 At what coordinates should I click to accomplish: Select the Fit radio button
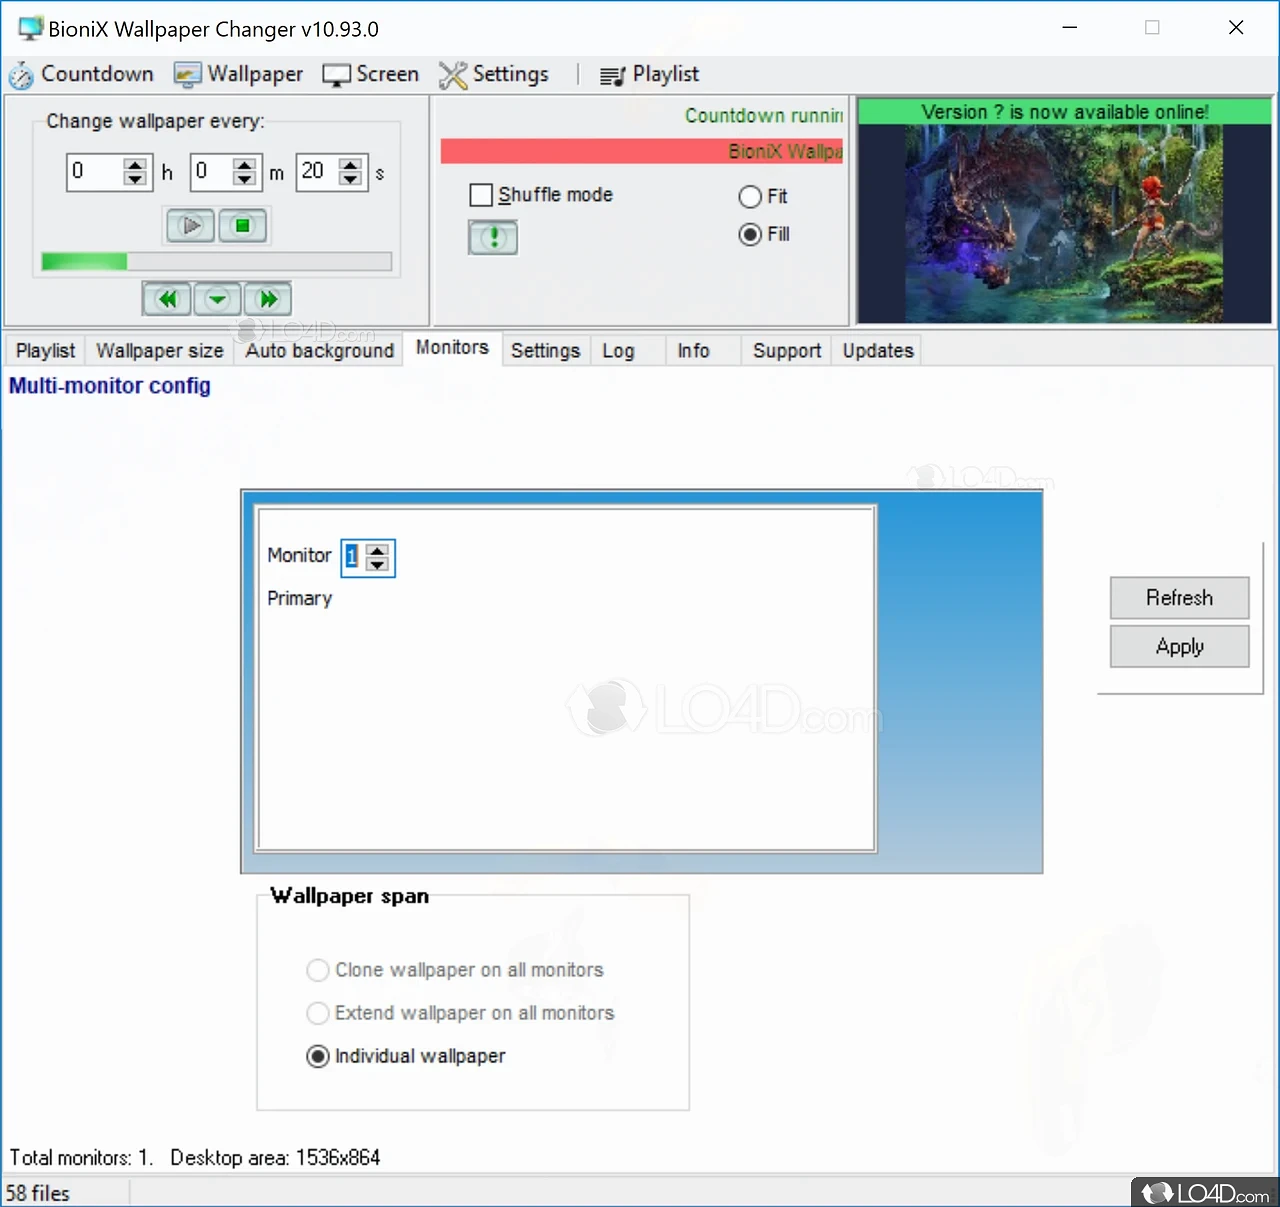(750, 197)
